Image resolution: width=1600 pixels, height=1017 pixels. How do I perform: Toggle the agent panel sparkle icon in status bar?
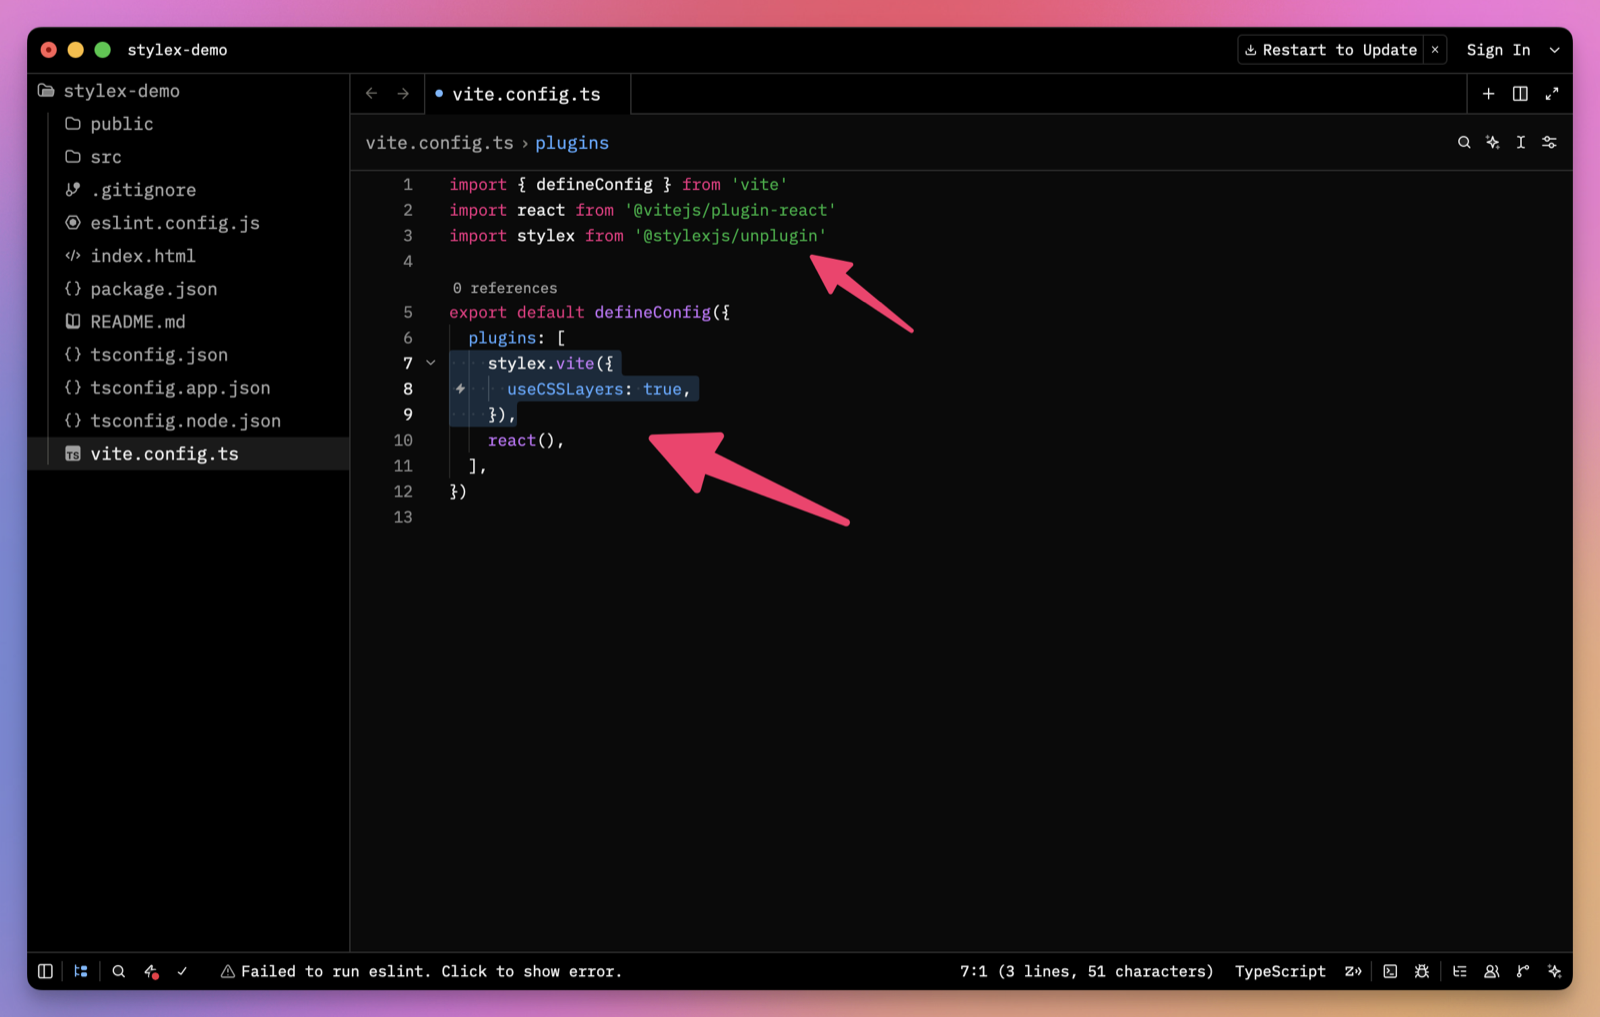pos(1554,971)
